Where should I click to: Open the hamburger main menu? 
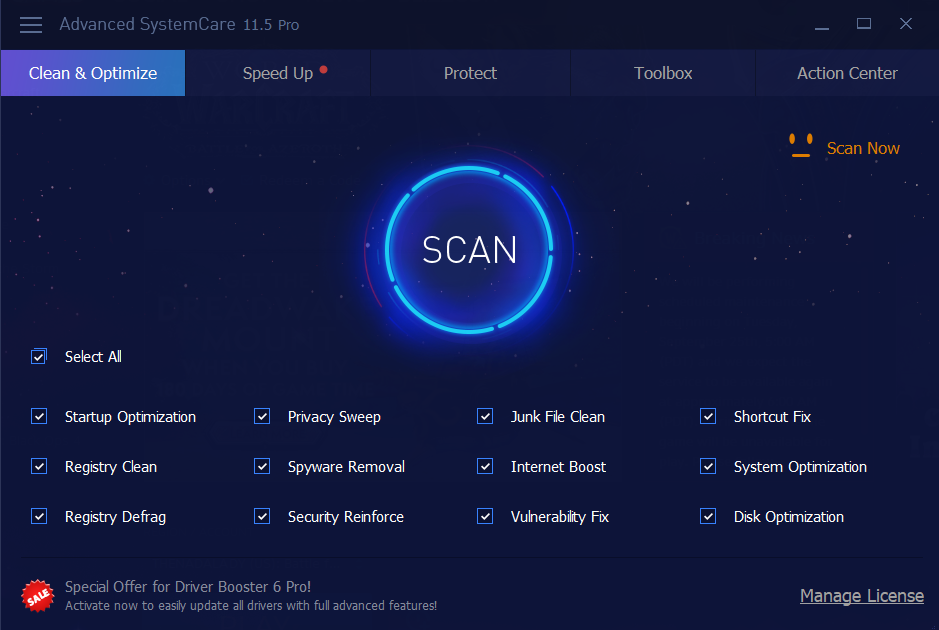31,25
